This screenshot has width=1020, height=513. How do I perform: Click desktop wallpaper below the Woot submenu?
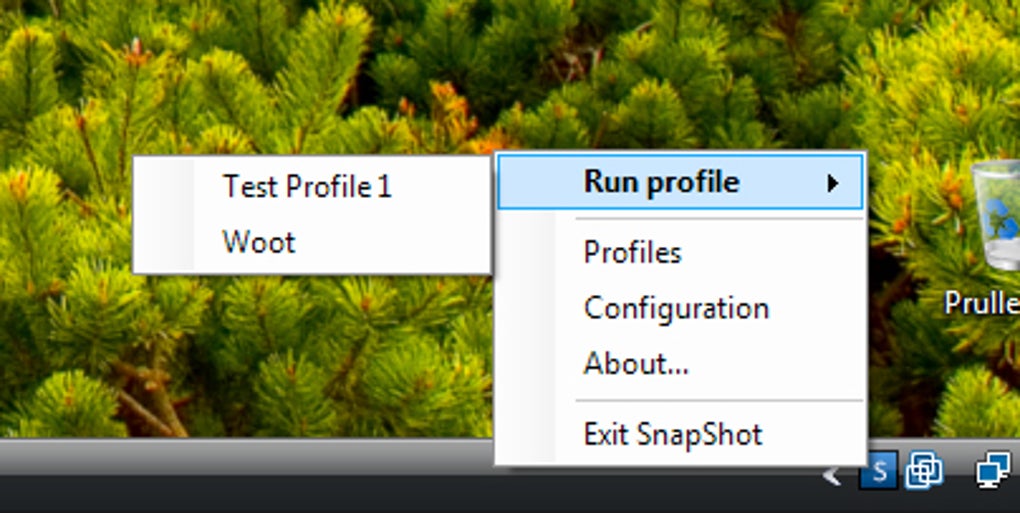pyautogui.click(x=300, y=350)
